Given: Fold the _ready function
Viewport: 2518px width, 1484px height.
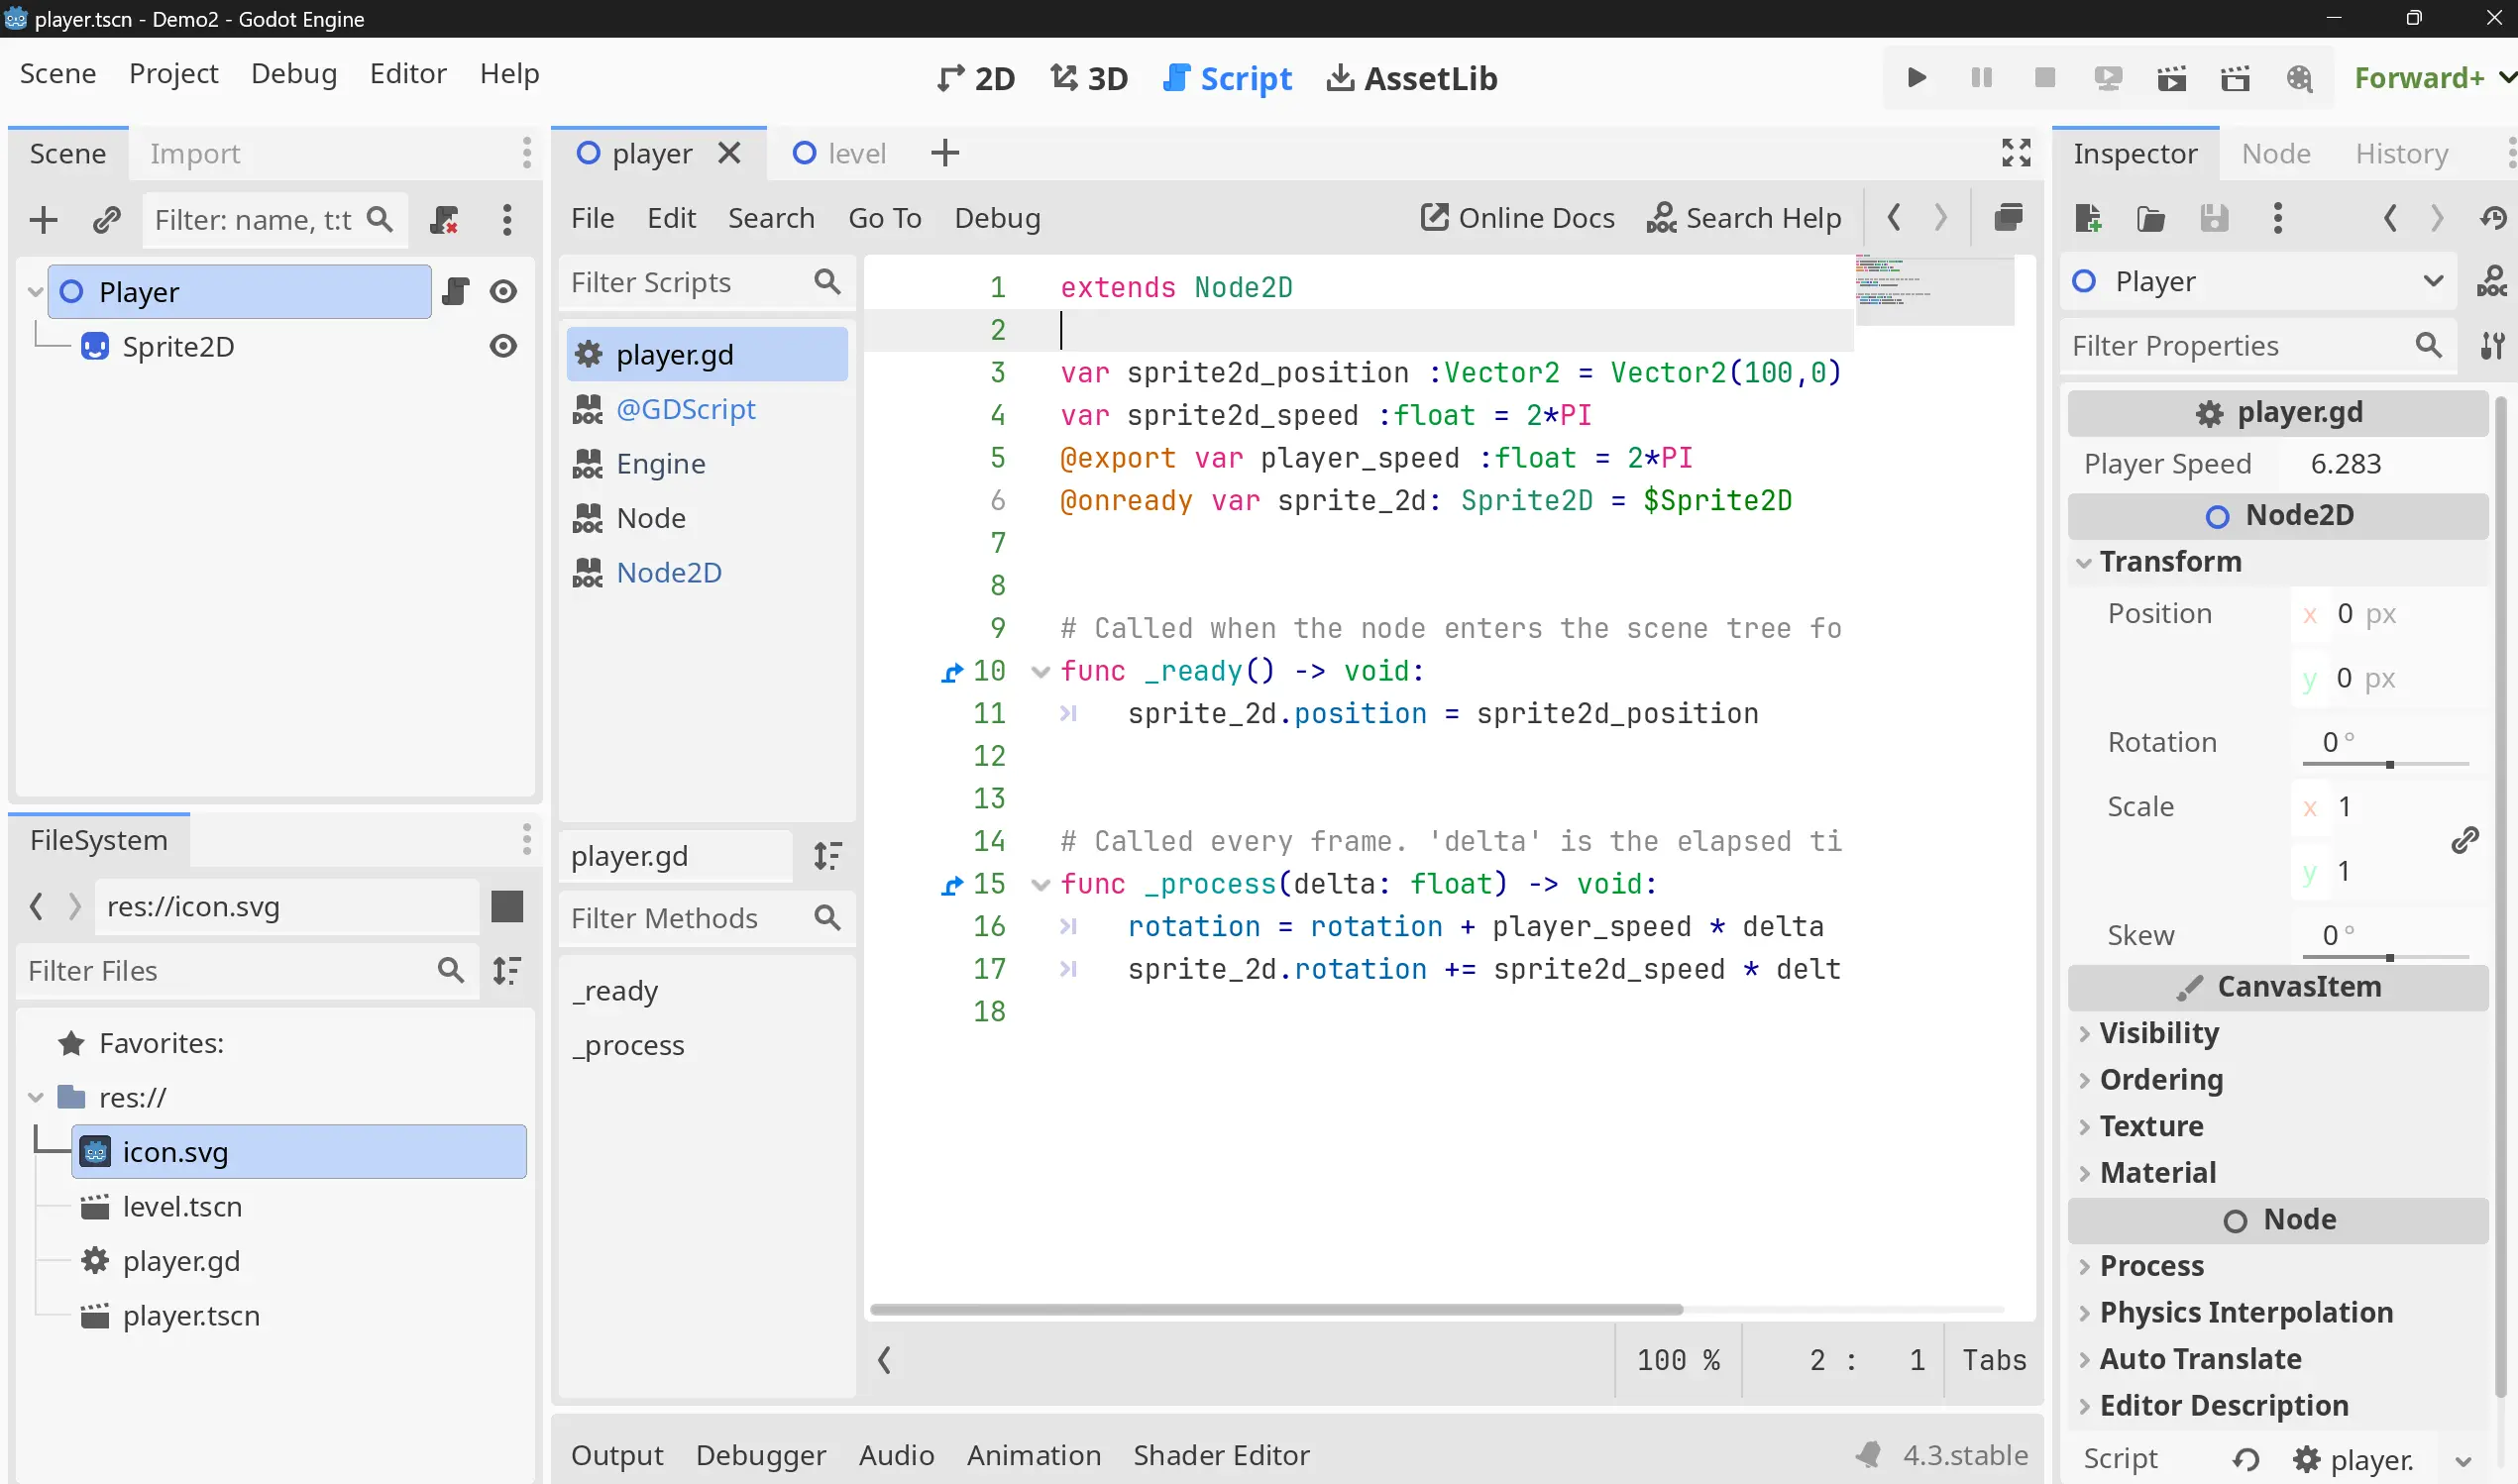Looking at the screenshot, I should point(1040,672).
